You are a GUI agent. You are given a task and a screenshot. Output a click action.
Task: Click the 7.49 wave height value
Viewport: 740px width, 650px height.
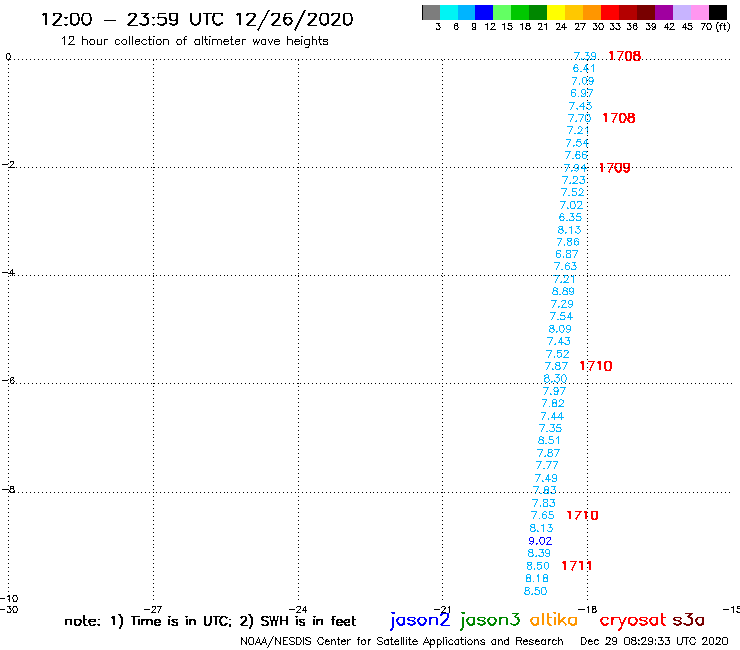click(546, 478)
